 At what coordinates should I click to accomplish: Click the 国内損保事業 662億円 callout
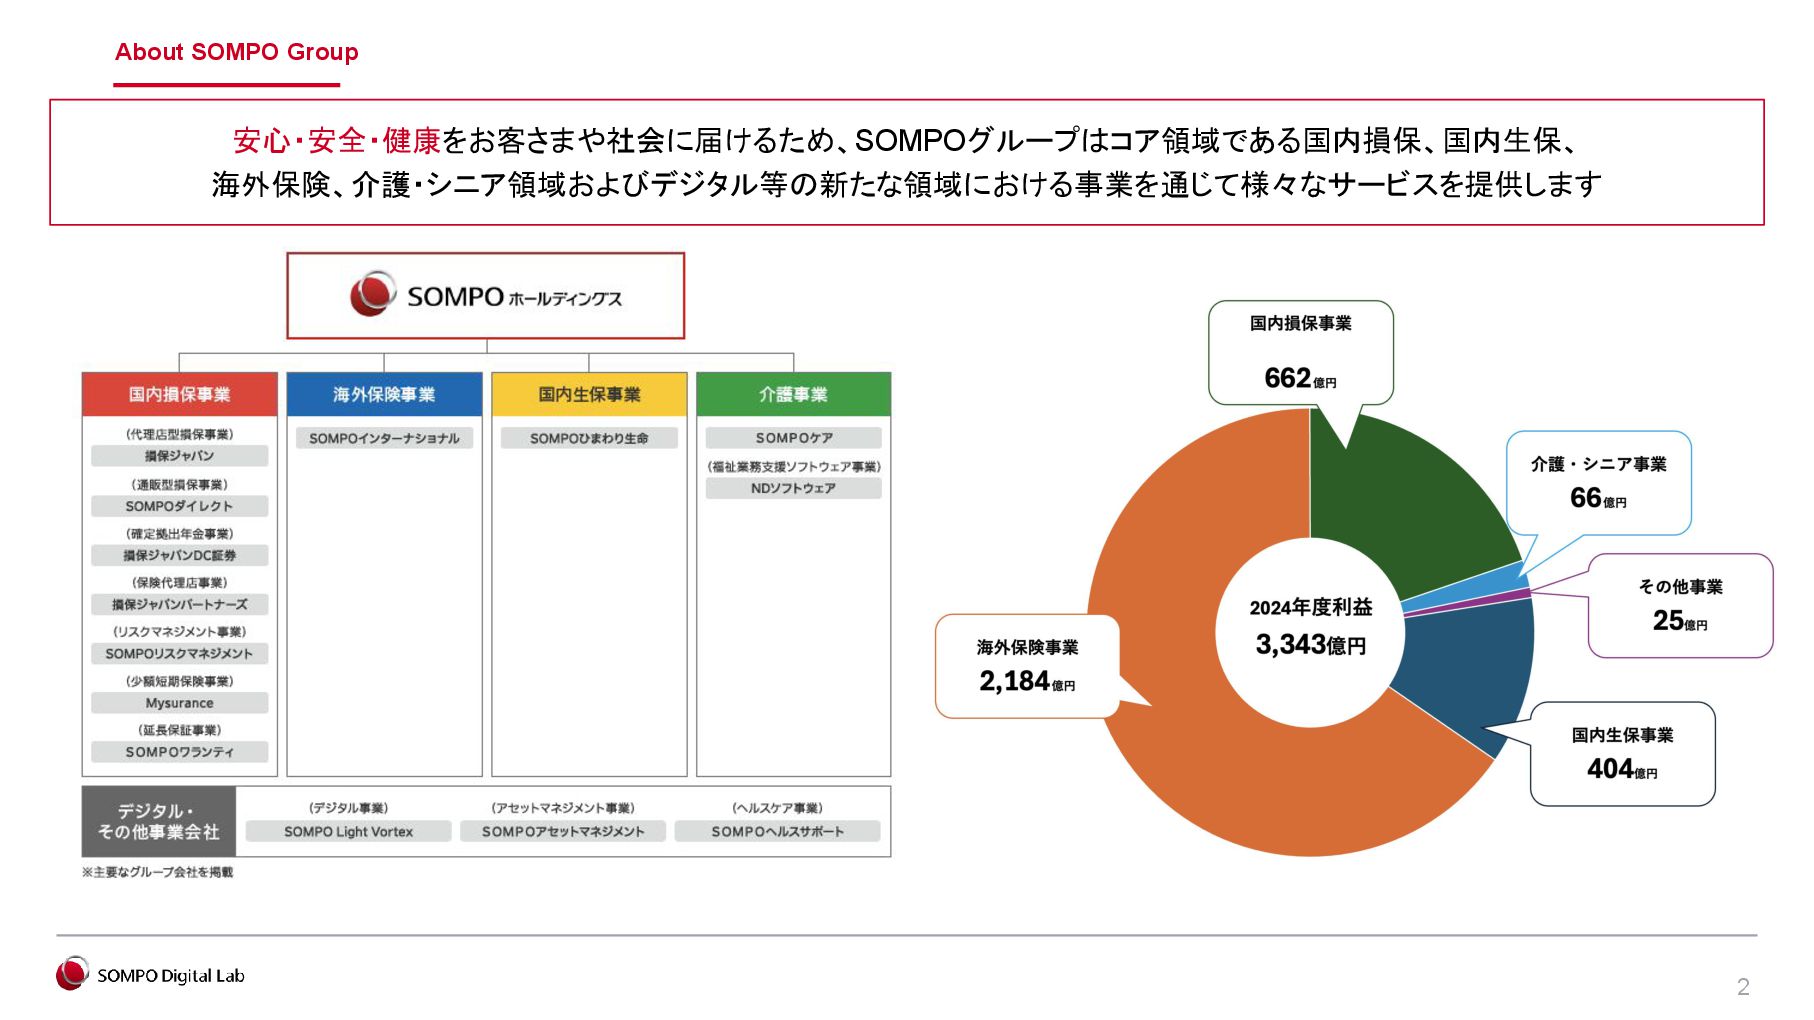tap(1300, 353)
